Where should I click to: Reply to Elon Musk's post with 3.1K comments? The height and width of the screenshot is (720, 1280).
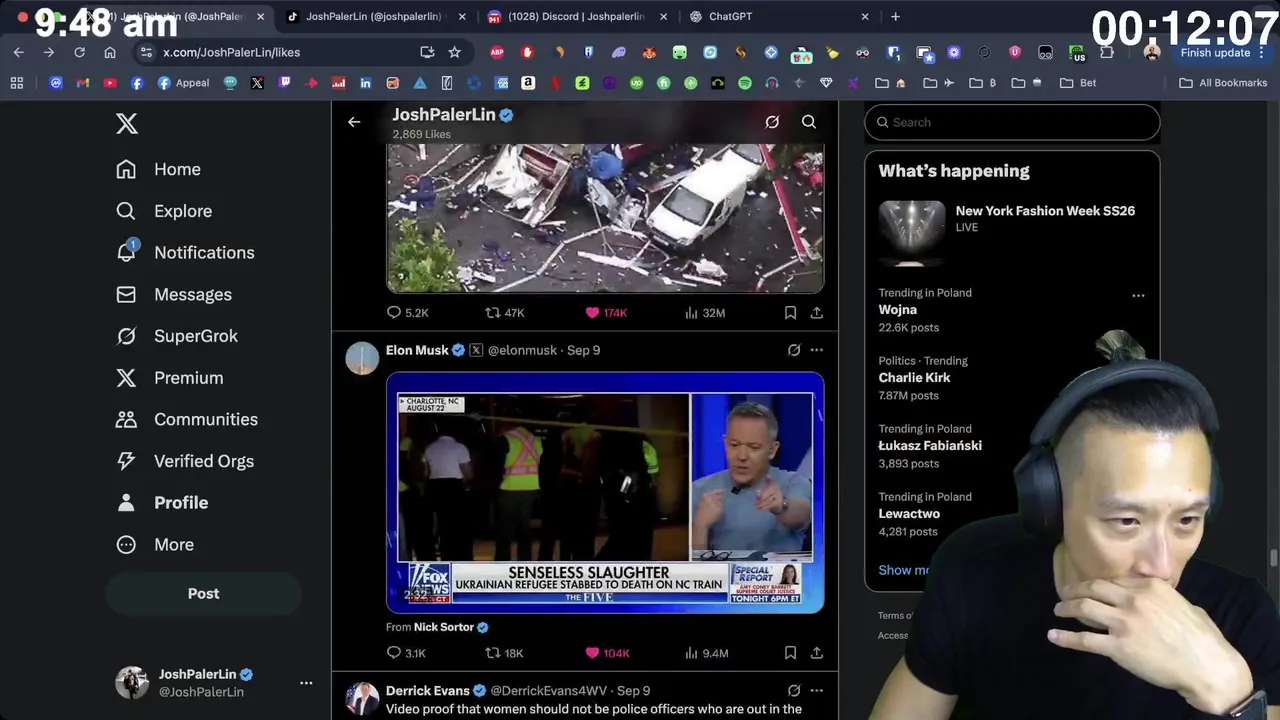[406, 653]
